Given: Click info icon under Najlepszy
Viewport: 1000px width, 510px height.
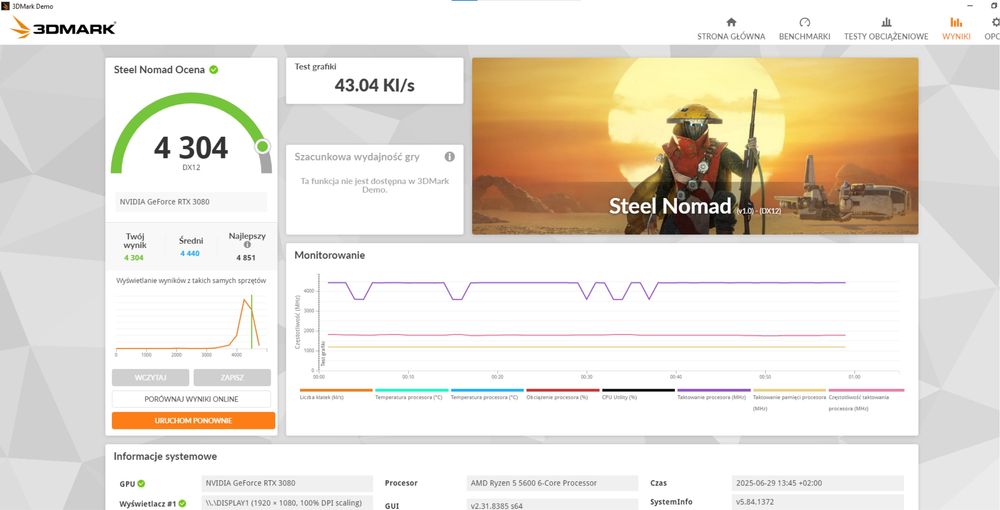Looking at the screenshot, I should pyautogui.click(x=247, y=245).
